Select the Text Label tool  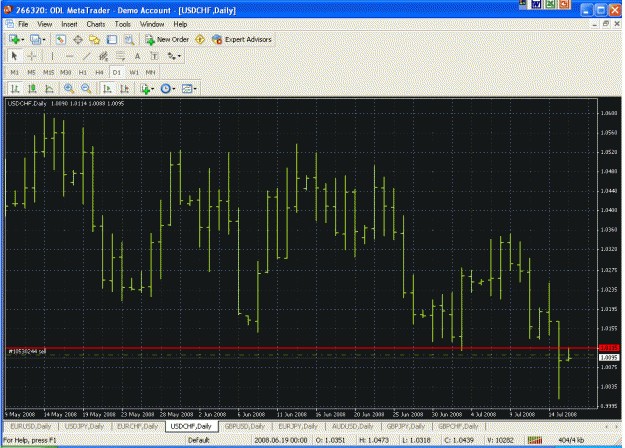[154, 56]
